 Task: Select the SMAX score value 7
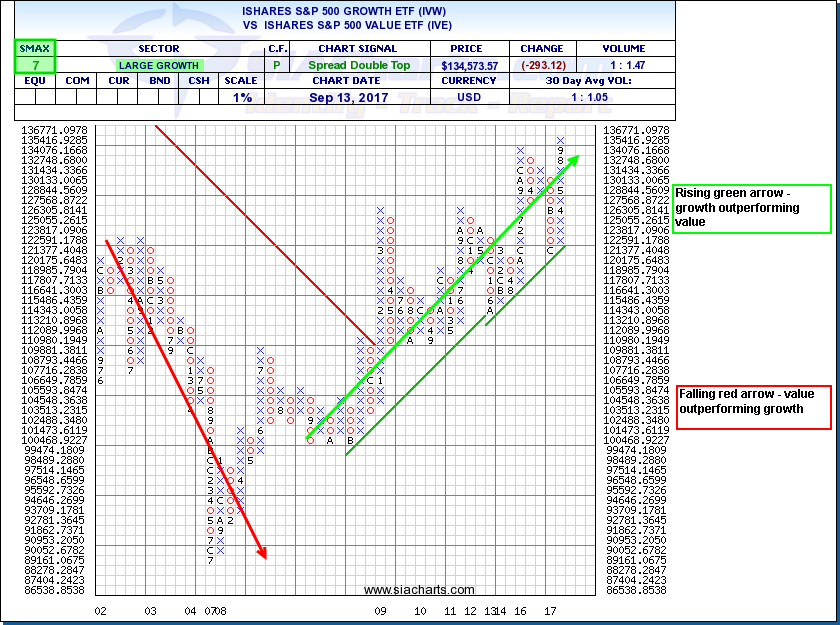35,64
